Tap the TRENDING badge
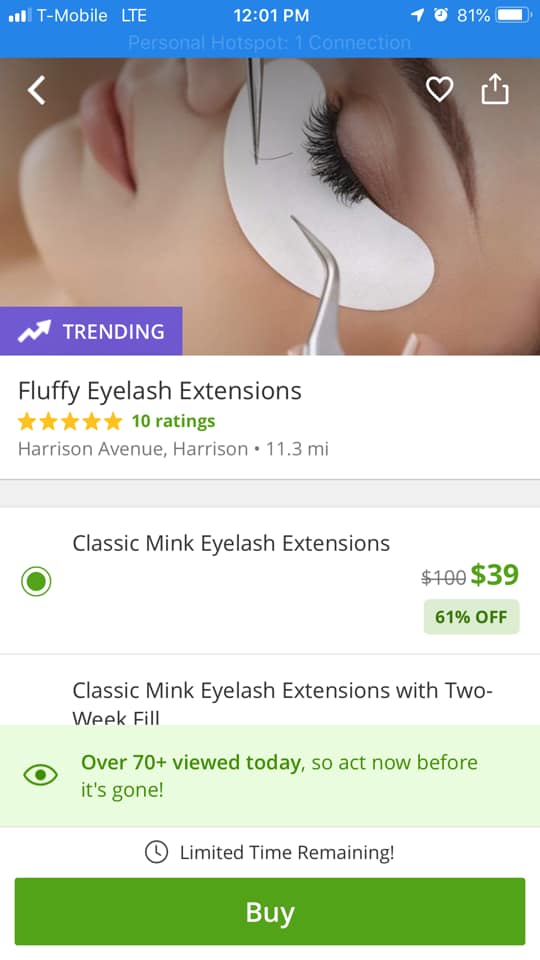 click(91, 331)
